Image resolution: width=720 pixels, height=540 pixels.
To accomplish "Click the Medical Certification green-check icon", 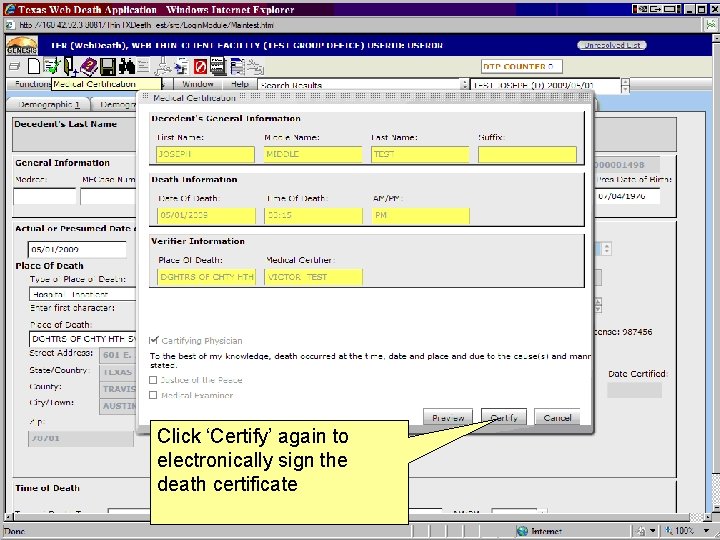I will tap(52, 67).
